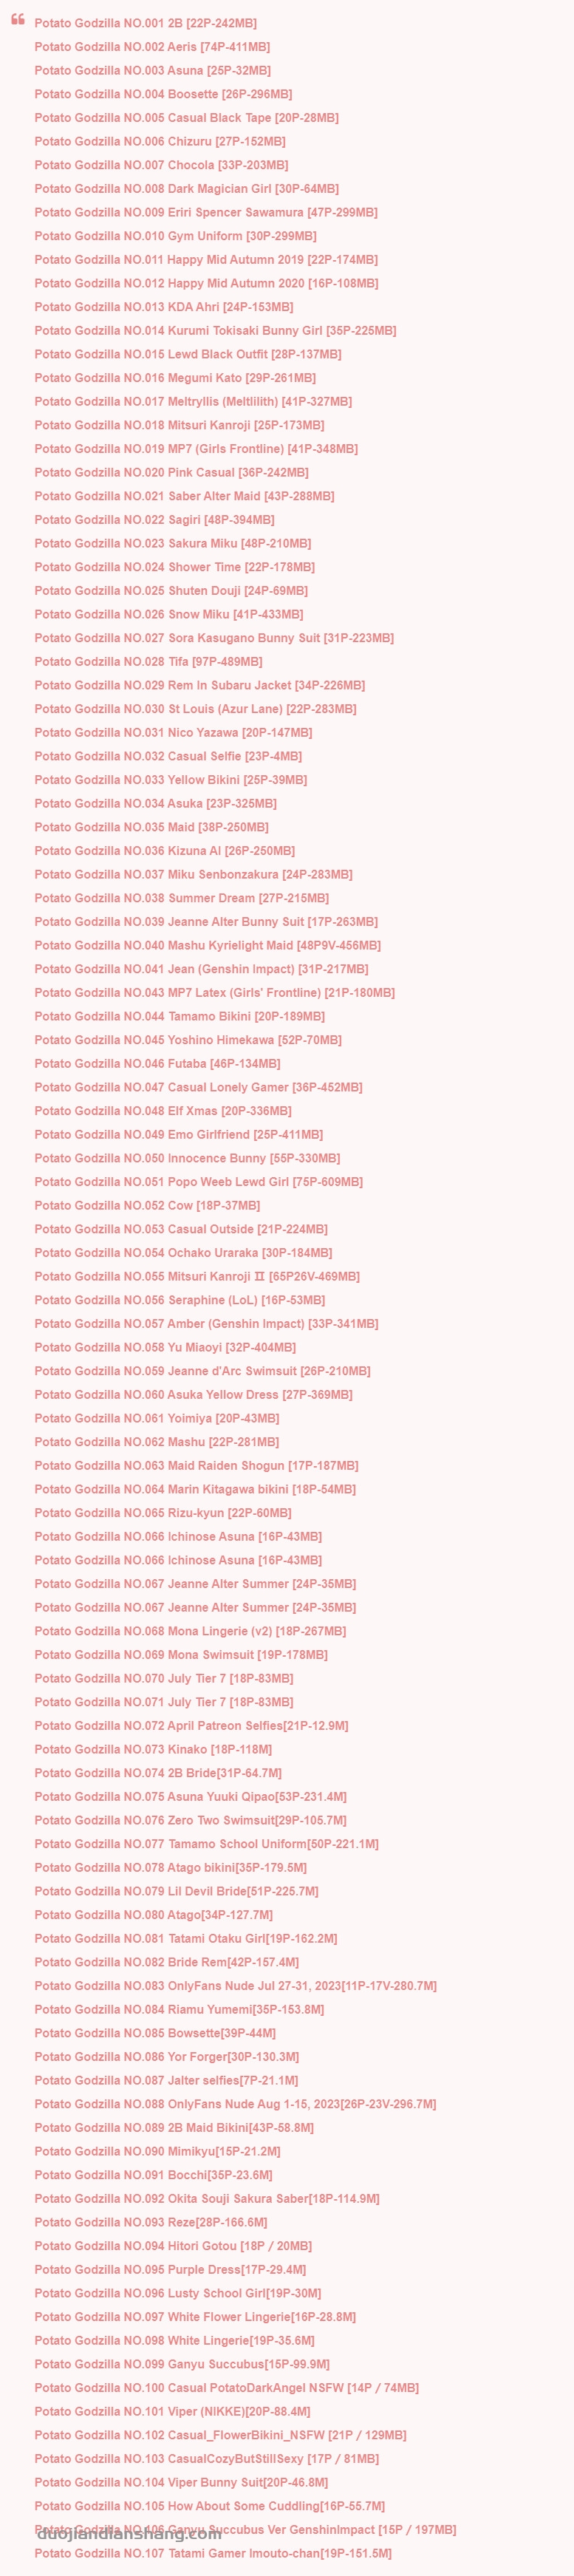Click NO.091 Bocchi link

pyautogui.click(x=153, y=2175)
